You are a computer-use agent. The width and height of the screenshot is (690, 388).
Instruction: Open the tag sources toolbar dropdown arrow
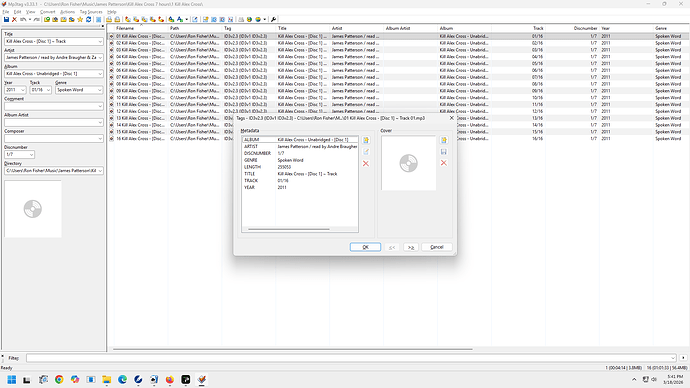[x=264, y=19]
